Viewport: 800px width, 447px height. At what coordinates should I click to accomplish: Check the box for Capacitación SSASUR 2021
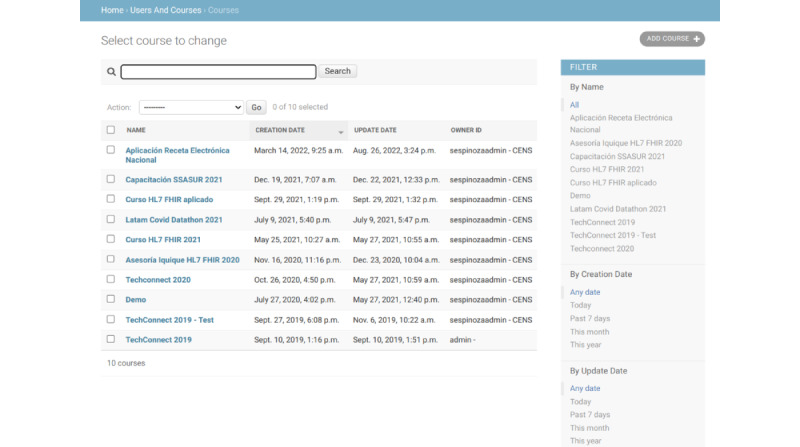(x=111, y=179)
